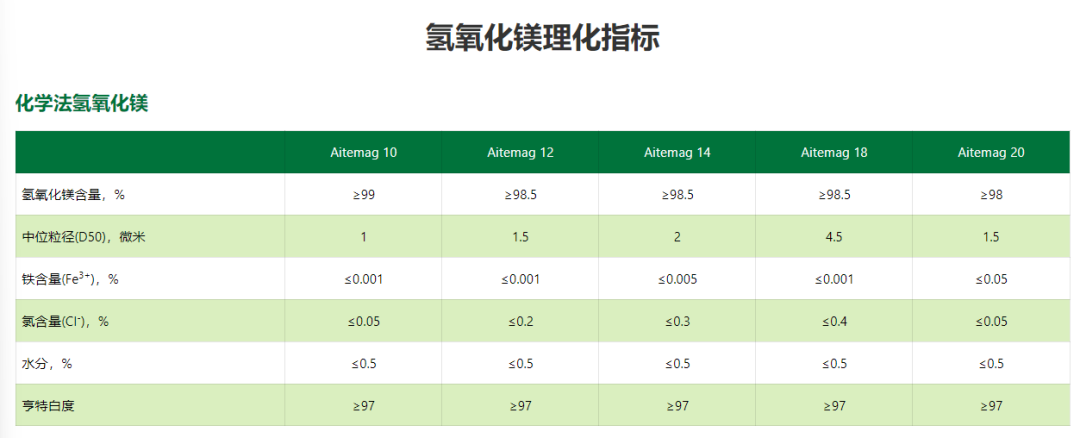
Task: Click the iron content ≤0.001 for Aitemag 18
Action: (x=834, y=279)
